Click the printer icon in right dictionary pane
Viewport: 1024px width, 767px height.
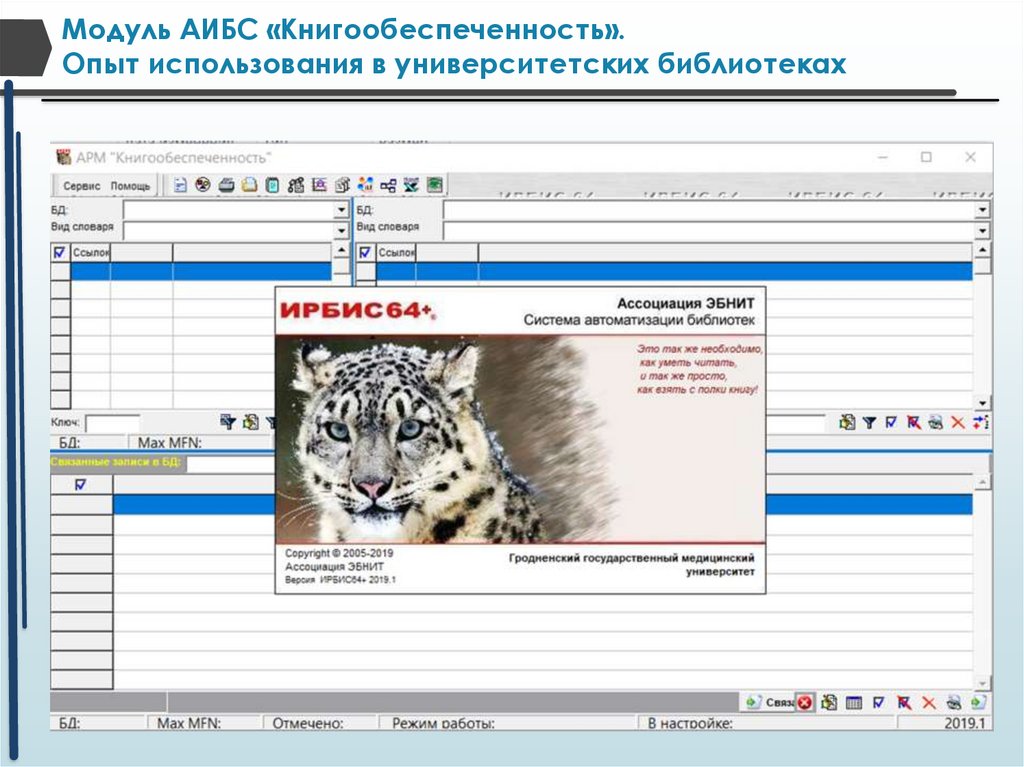(935, 423)
